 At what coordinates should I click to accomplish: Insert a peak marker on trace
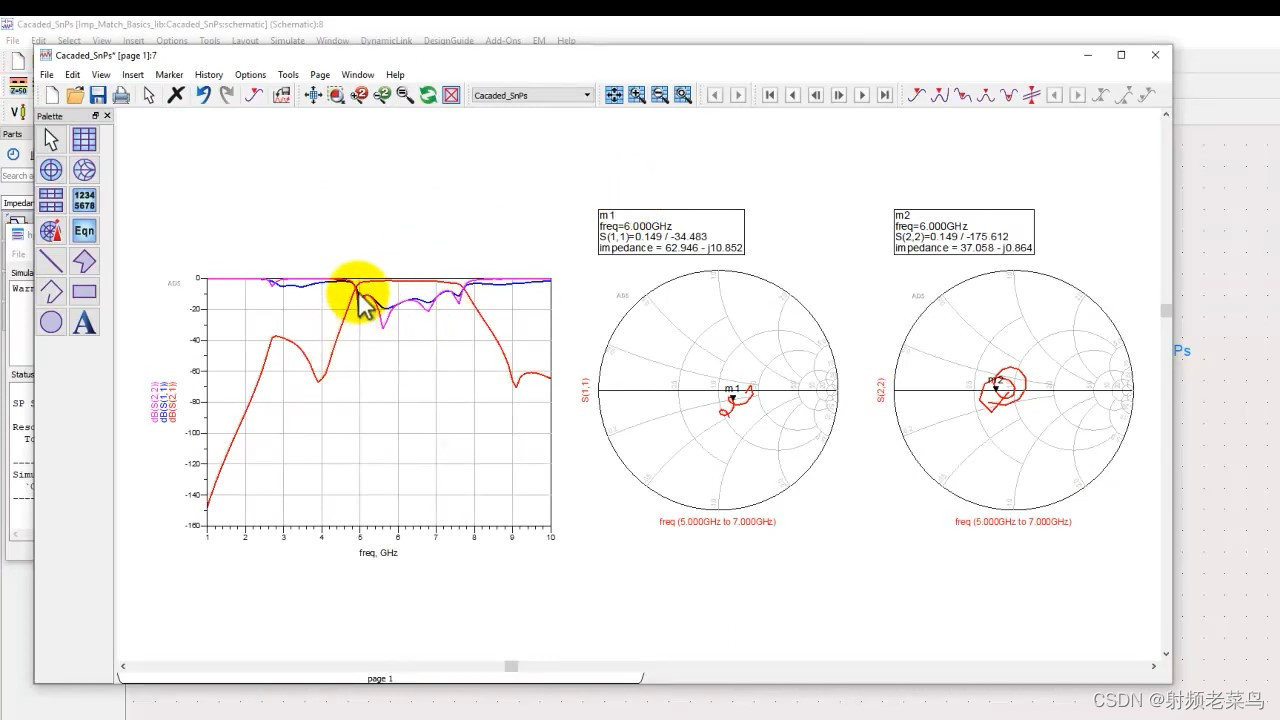[939, 95]
